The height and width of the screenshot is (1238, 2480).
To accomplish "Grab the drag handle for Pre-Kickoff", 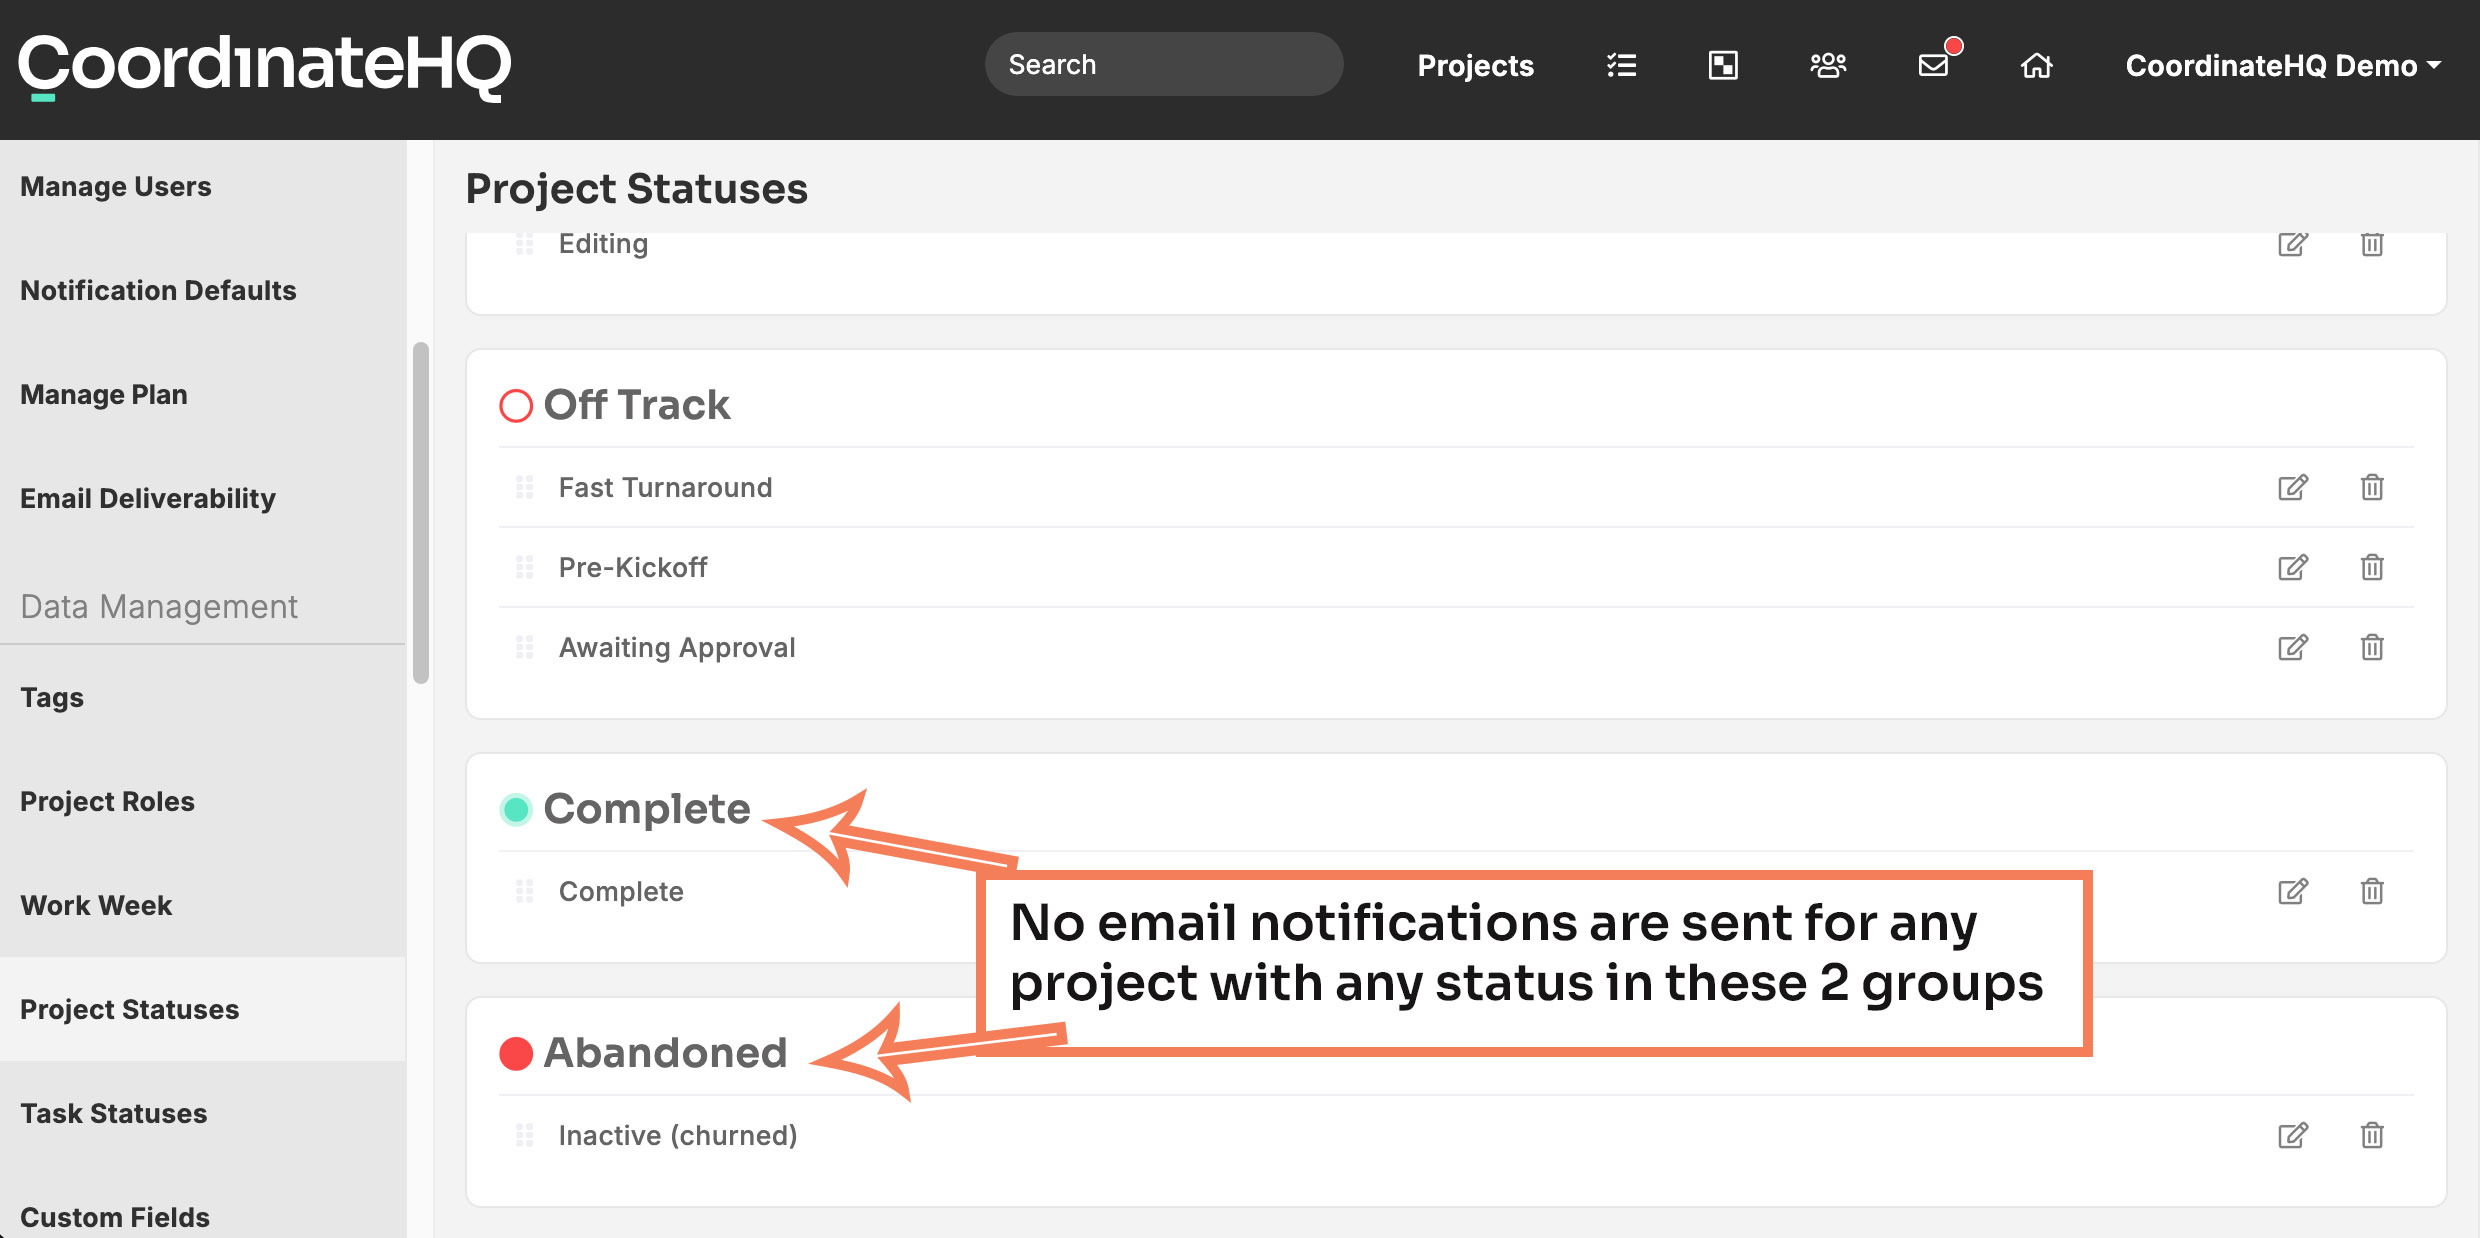I will [x=524, y=567].
